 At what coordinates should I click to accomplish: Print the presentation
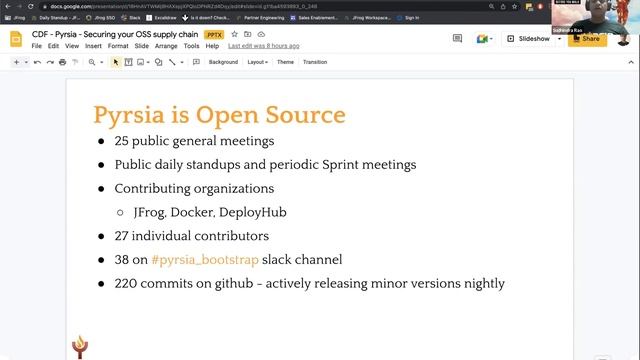tap(62, 62)
